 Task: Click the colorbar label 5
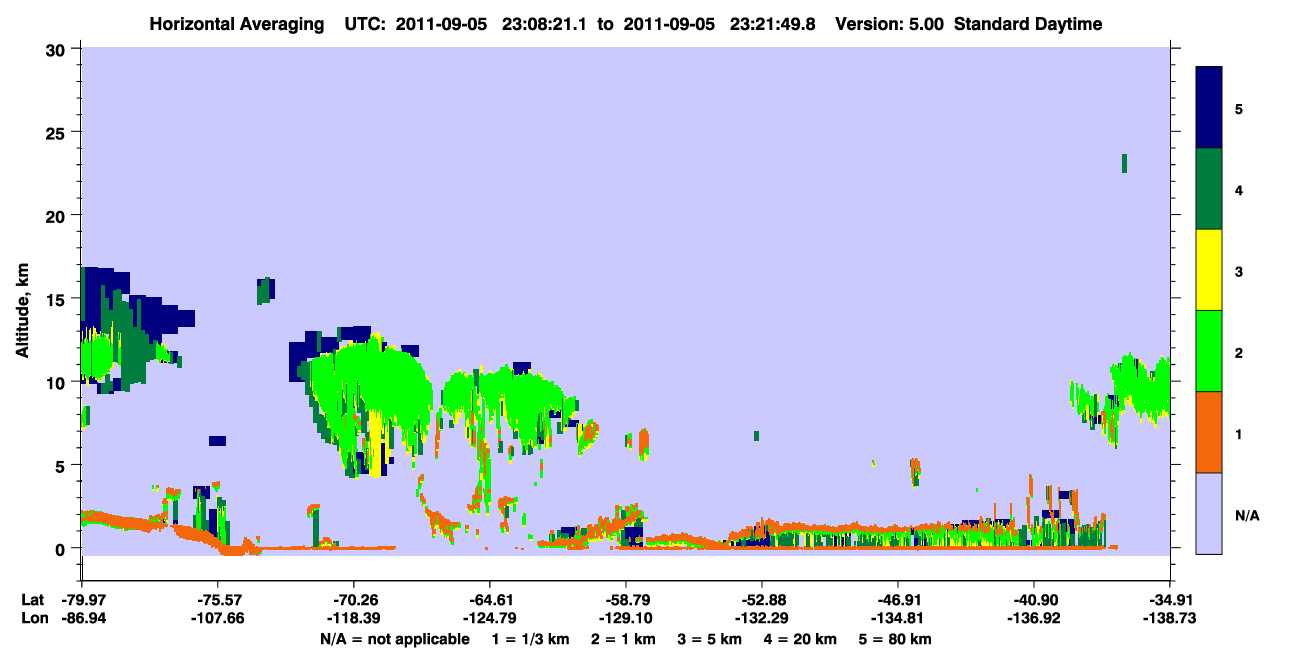pos(1239,108)
